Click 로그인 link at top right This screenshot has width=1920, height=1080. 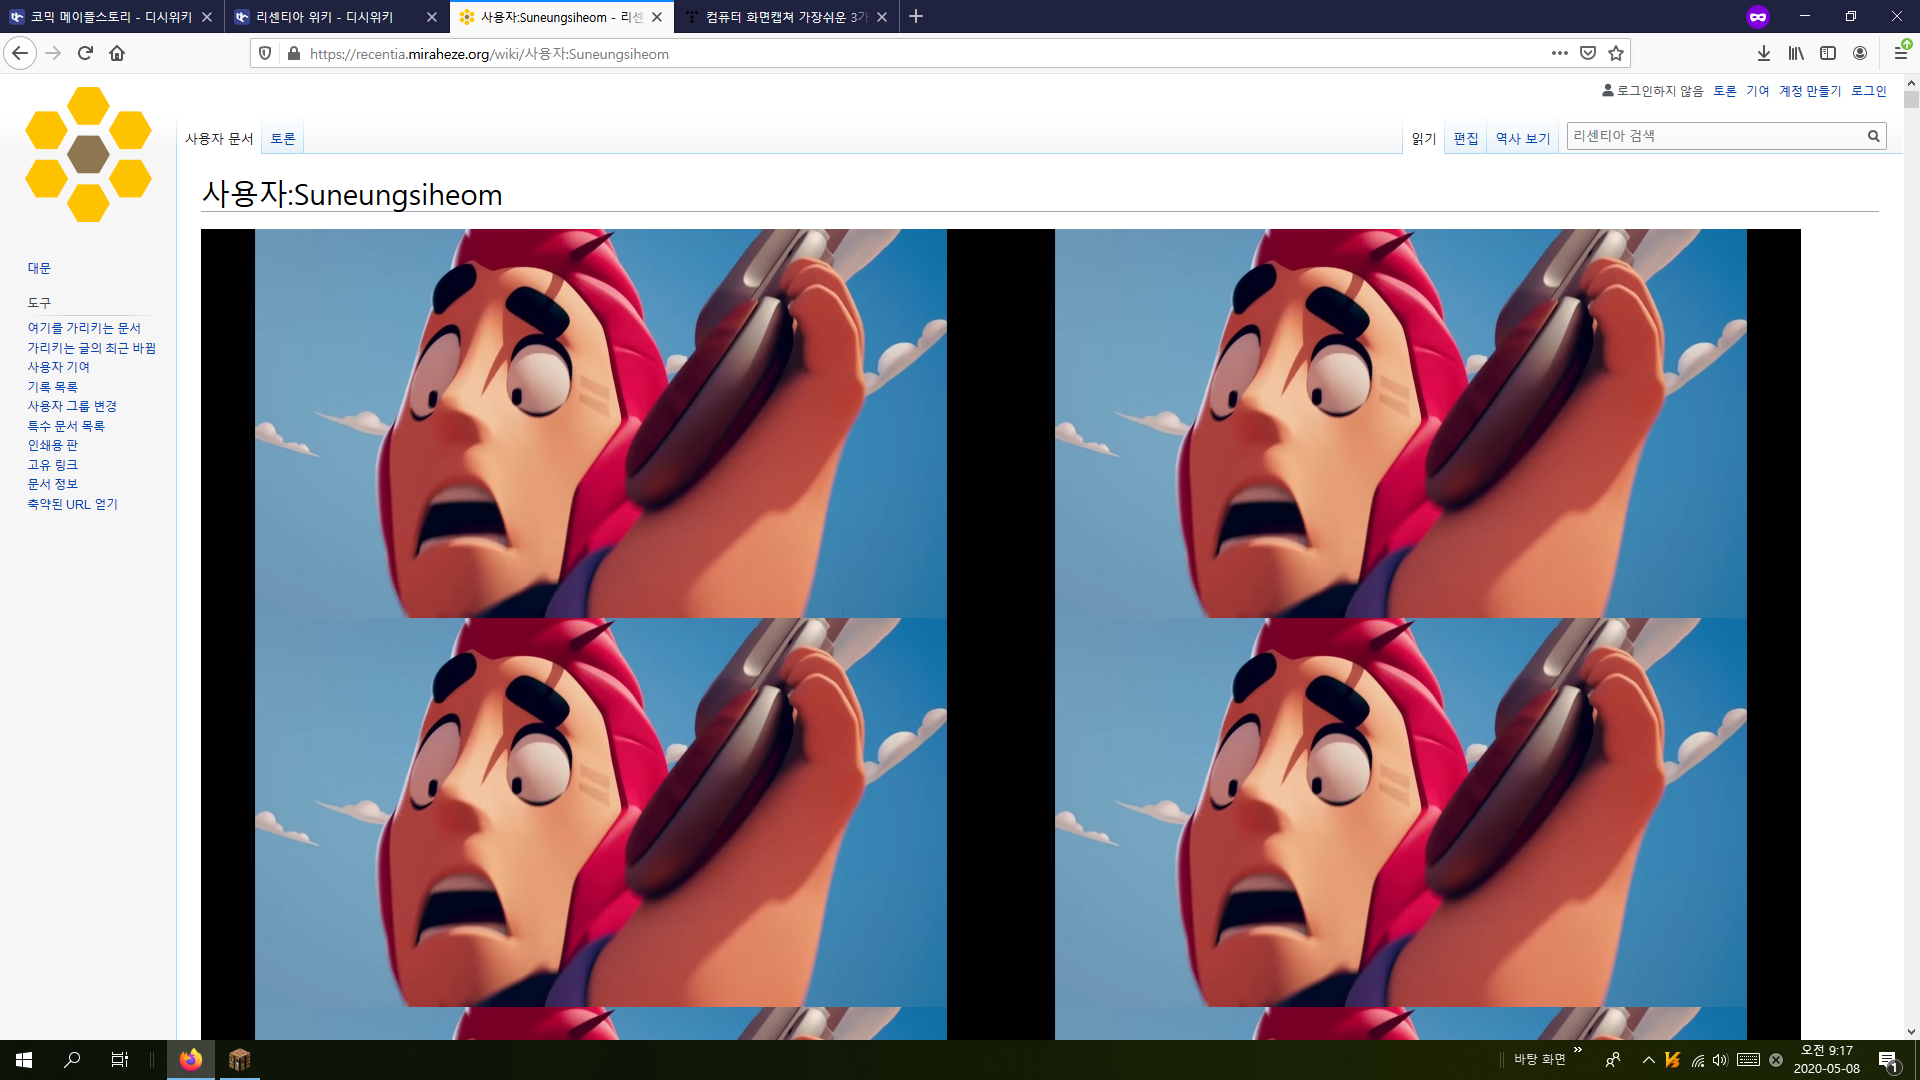(x=1868, y=91)
